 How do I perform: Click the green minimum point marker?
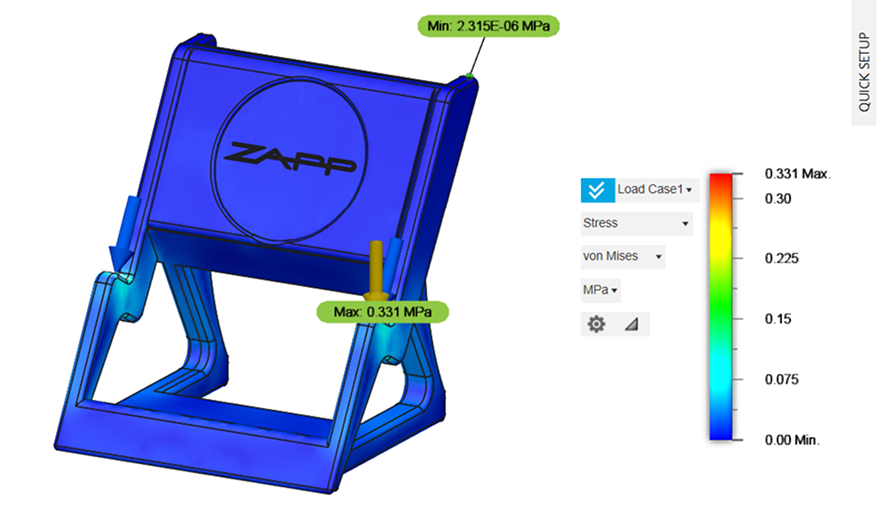tap(468, 74)
